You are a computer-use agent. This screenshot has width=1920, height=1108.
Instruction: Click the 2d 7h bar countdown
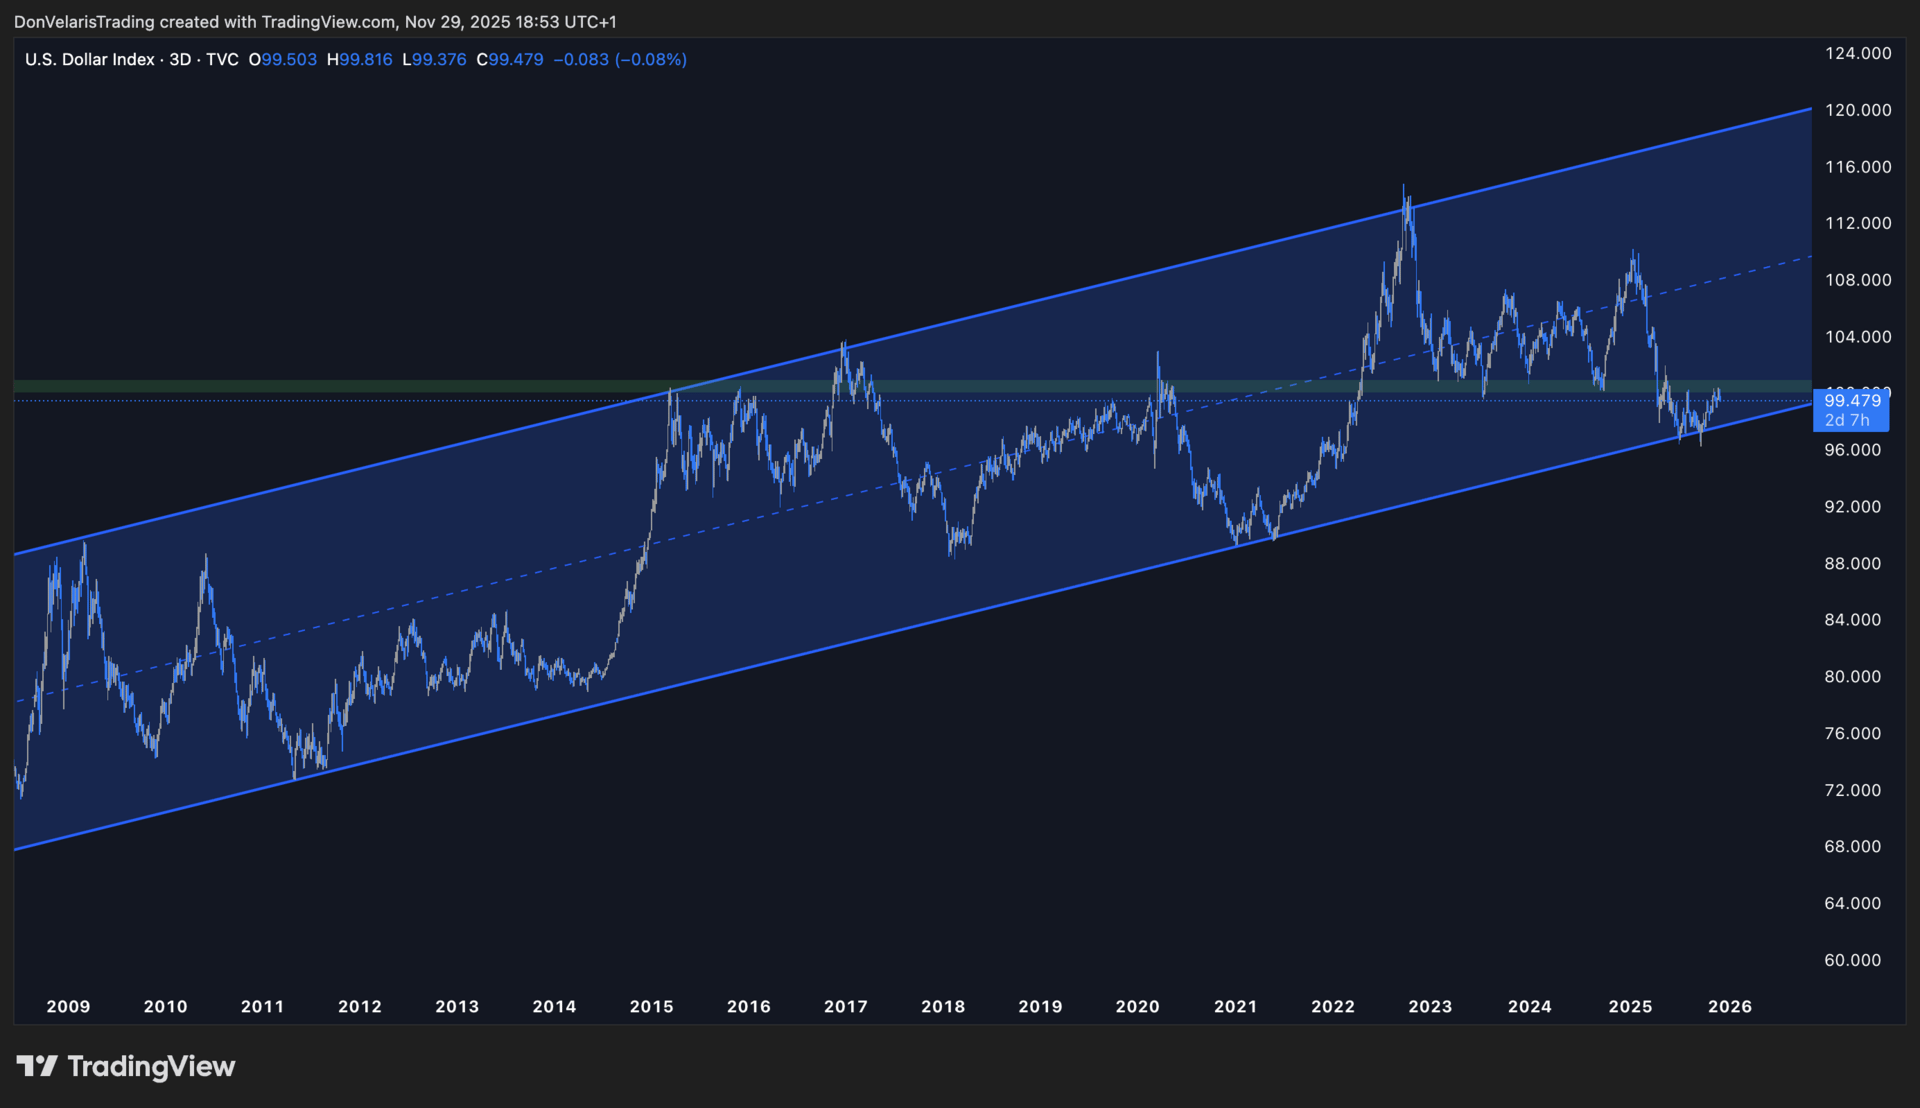1847,421
